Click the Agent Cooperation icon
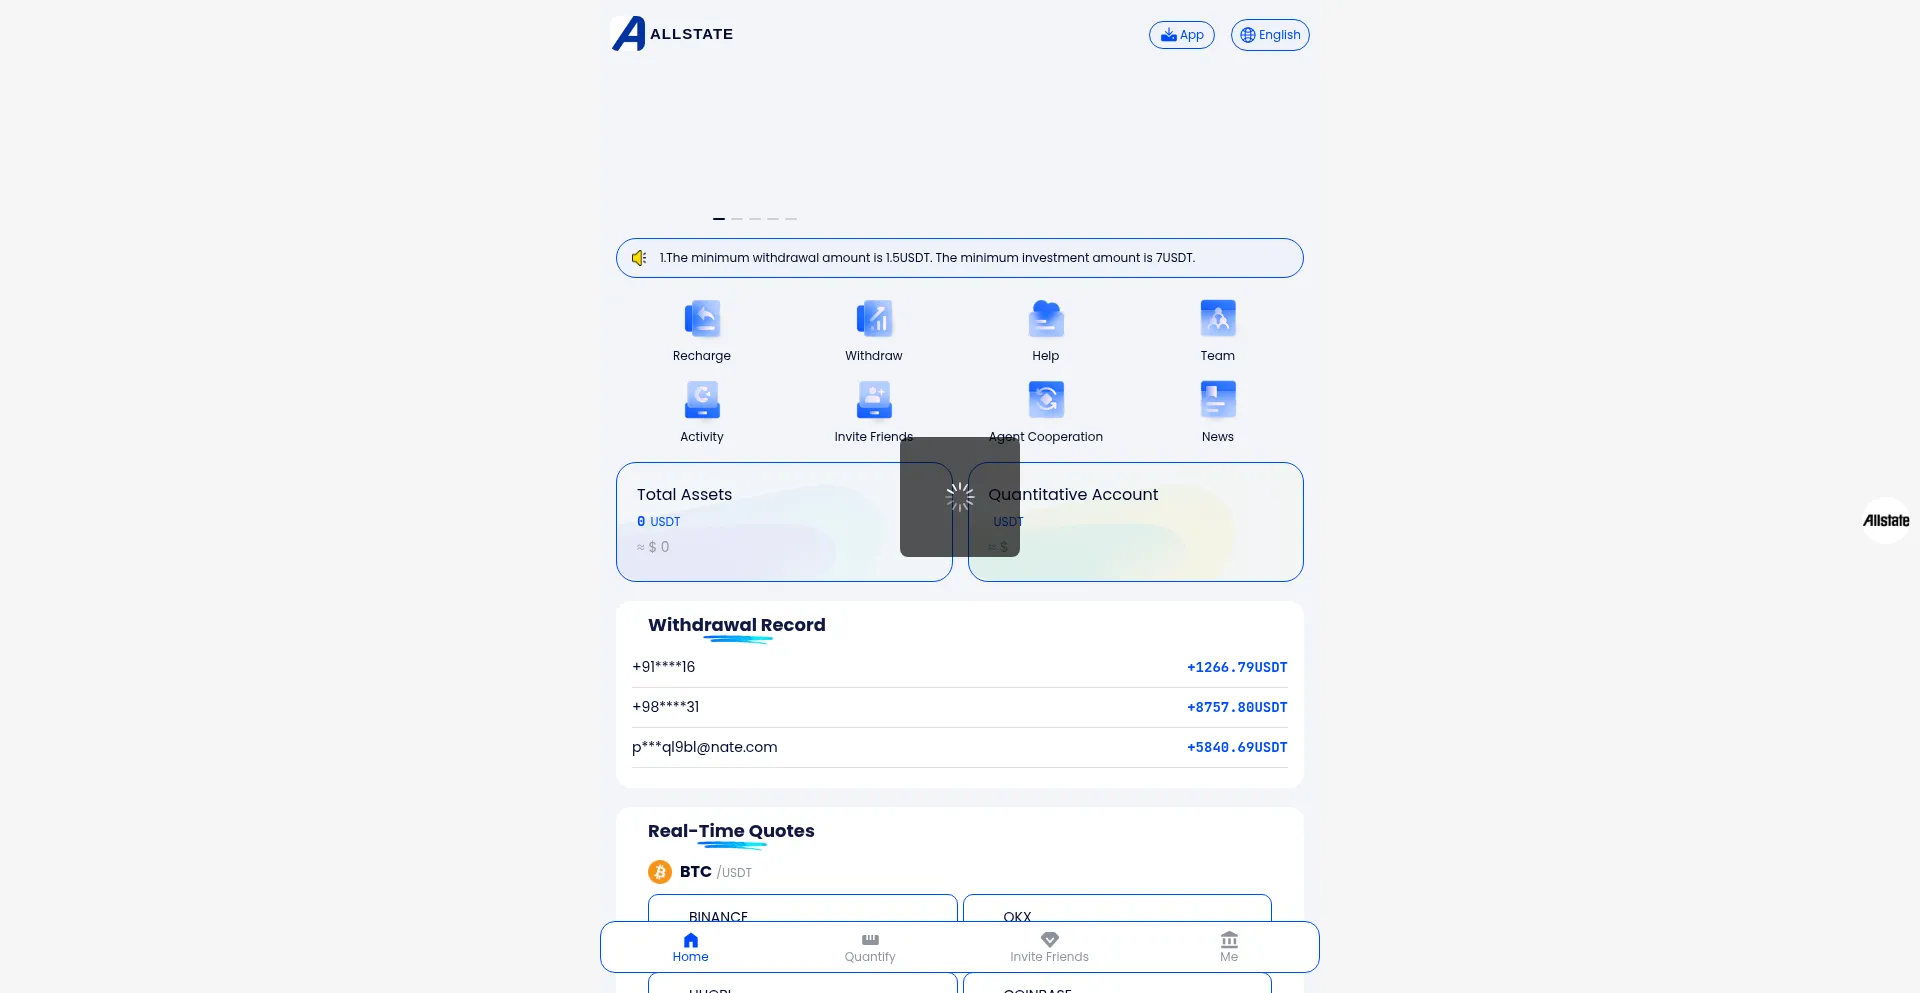This screenshot has width=1920, height=993. tap(1045, 401)
